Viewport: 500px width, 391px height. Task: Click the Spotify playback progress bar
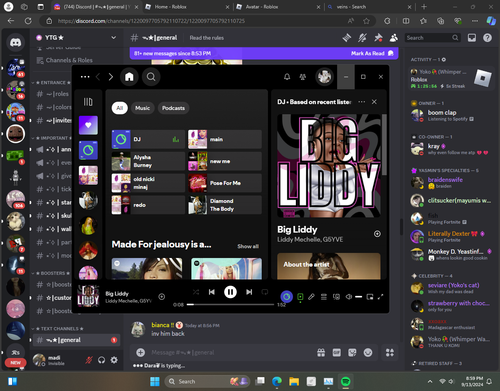pyautogui.click(x=230, y=304)
